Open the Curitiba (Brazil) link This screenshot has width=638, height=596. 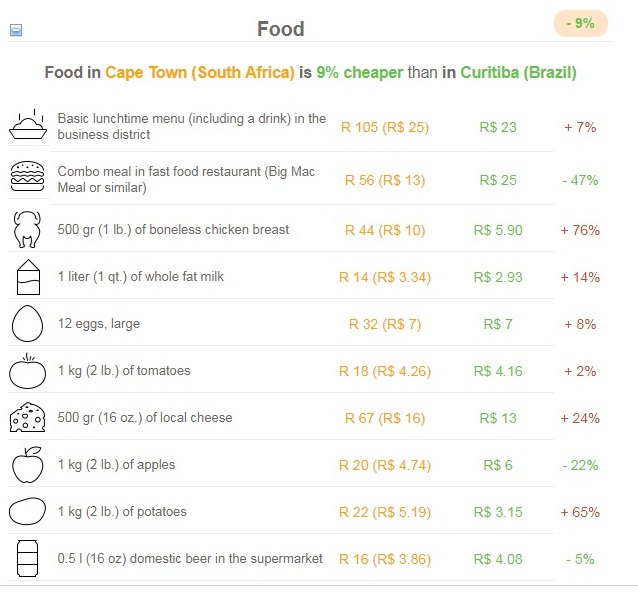coord(518,73)
